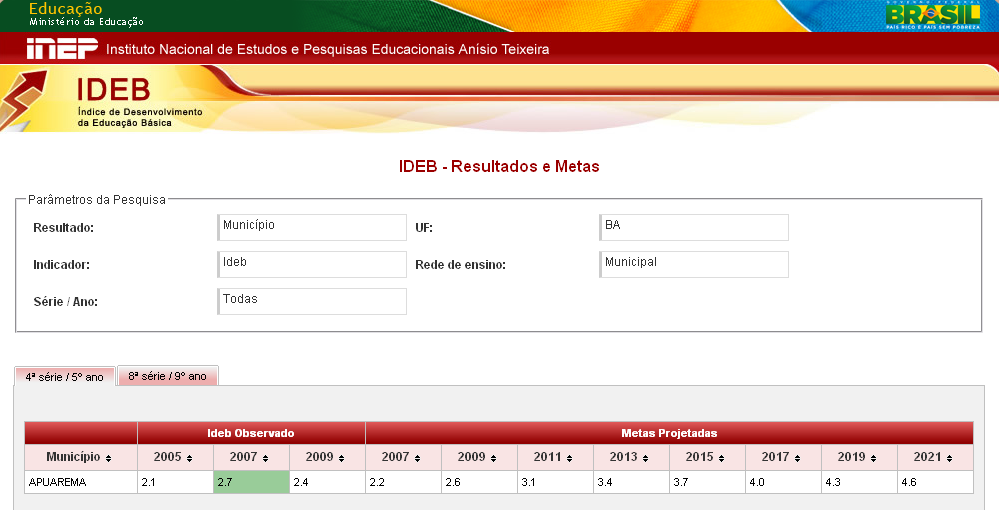This screenshot has height=510, width=999.
Task: Click the Rede de ensino field showing Municipal
Action: 694,265
